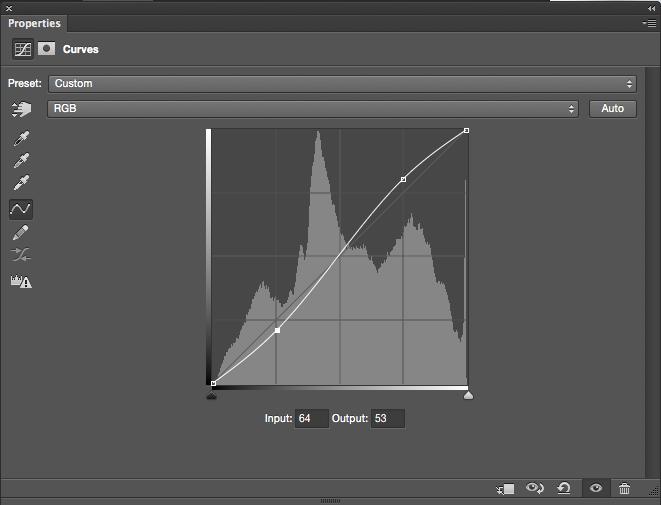This screenshot has height=505, width=661.
Task: Select the pencil draw curve tool
Action: point(21,233)
